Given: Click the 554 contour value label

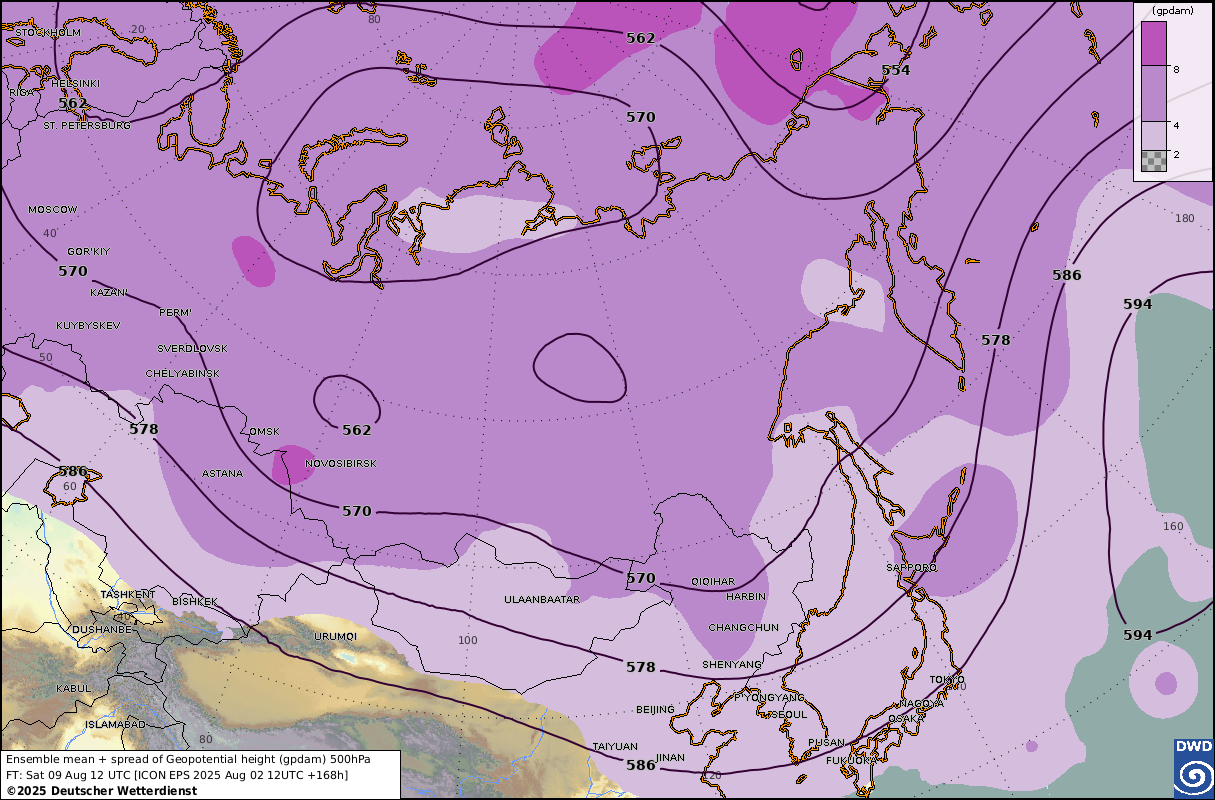Looking at the screenshot, I should 895,70.
